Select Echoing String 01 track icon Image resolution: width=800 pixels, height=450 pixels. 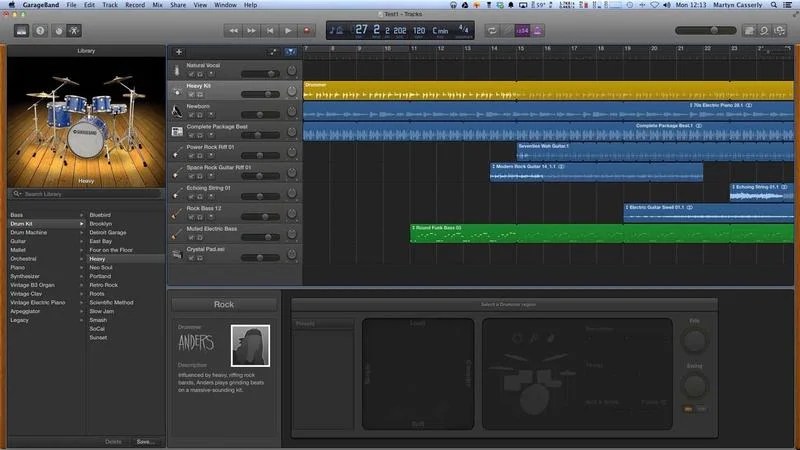(177, 193)
